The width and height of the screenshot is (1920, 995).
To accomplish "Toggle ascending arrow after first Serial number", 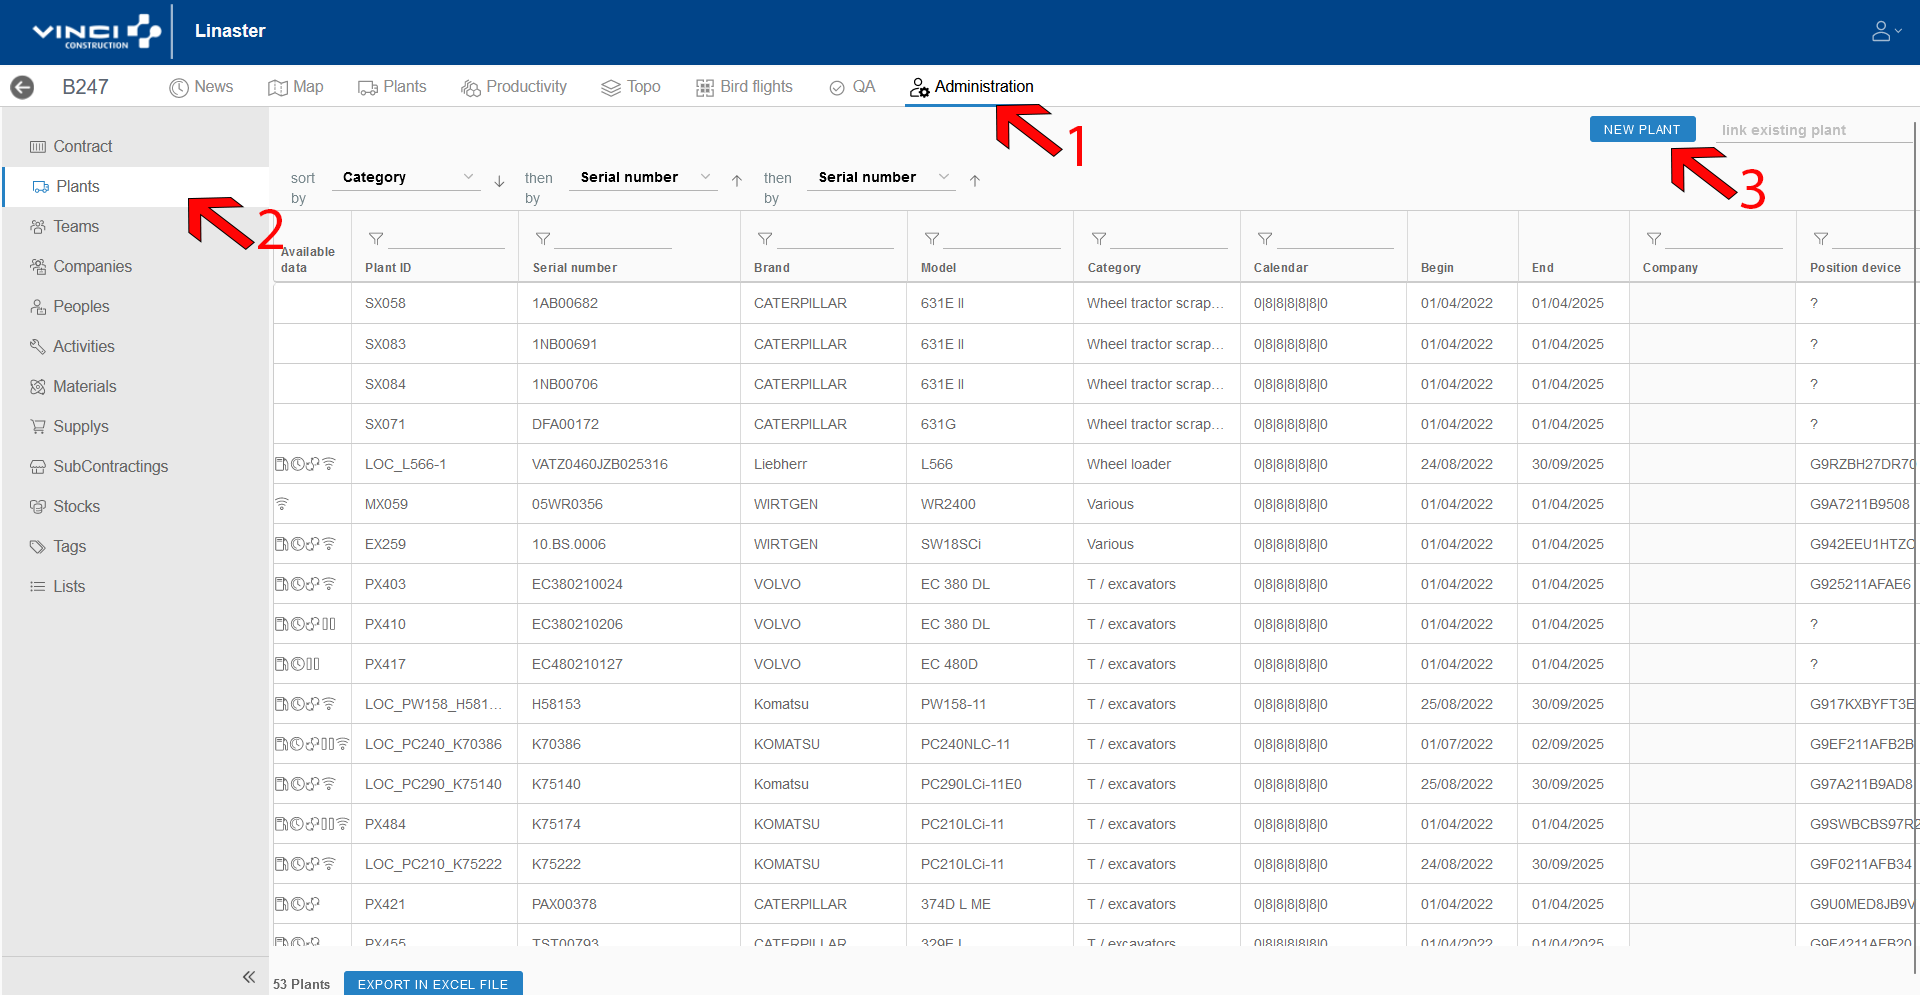I will pos(737,181).
